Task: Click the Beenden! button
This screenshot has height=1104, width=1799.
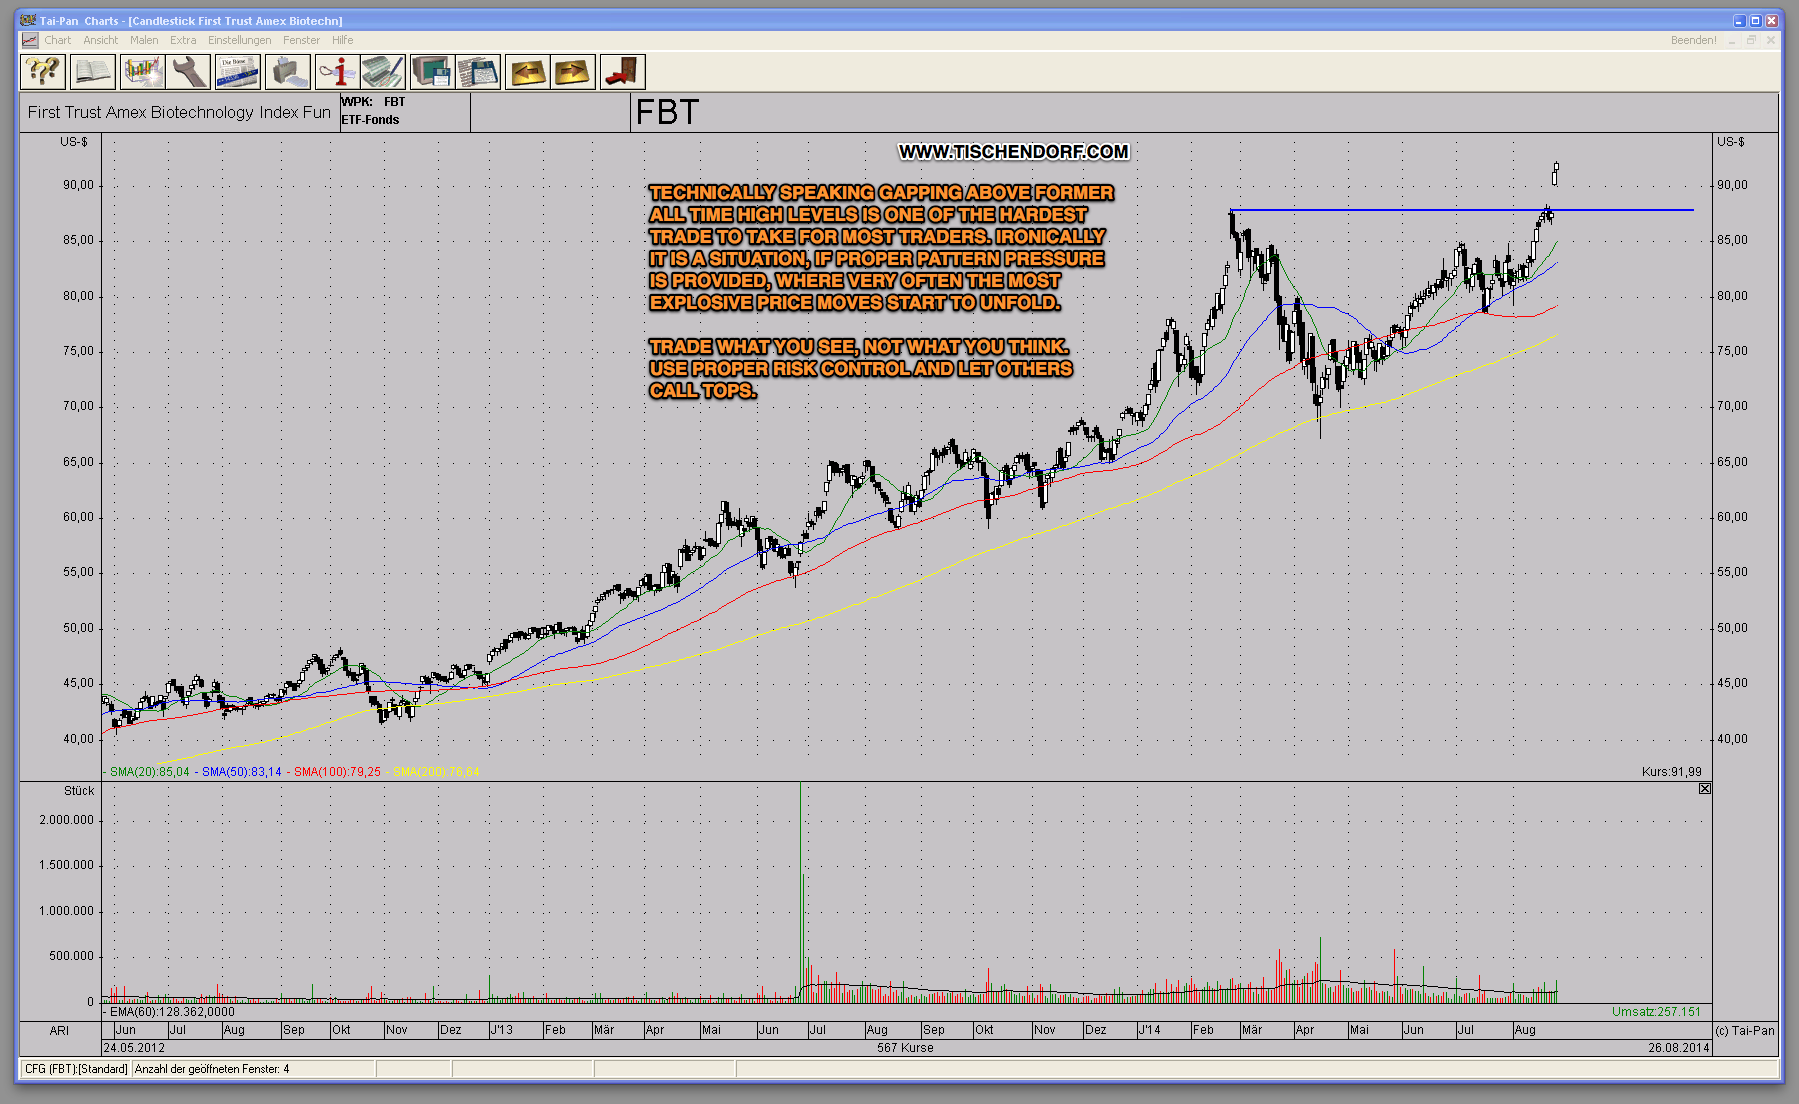Action: coord(1693,40)
